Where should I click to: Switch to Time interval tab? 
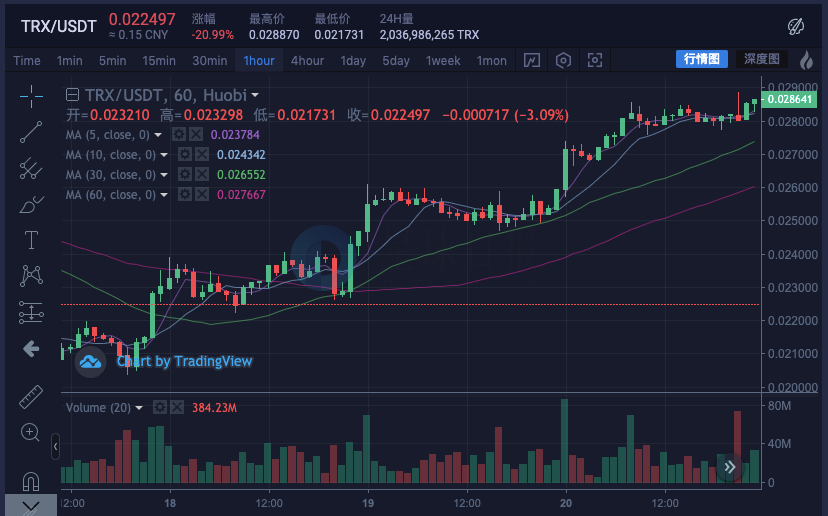pos(27,61)
